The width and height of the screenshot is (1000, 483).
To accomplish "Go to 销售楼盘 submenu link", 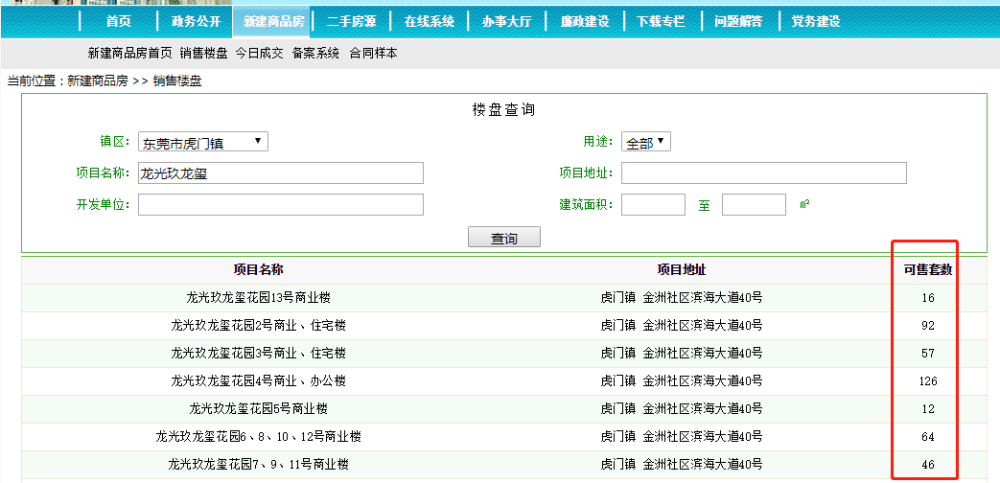I will point(203,54).
